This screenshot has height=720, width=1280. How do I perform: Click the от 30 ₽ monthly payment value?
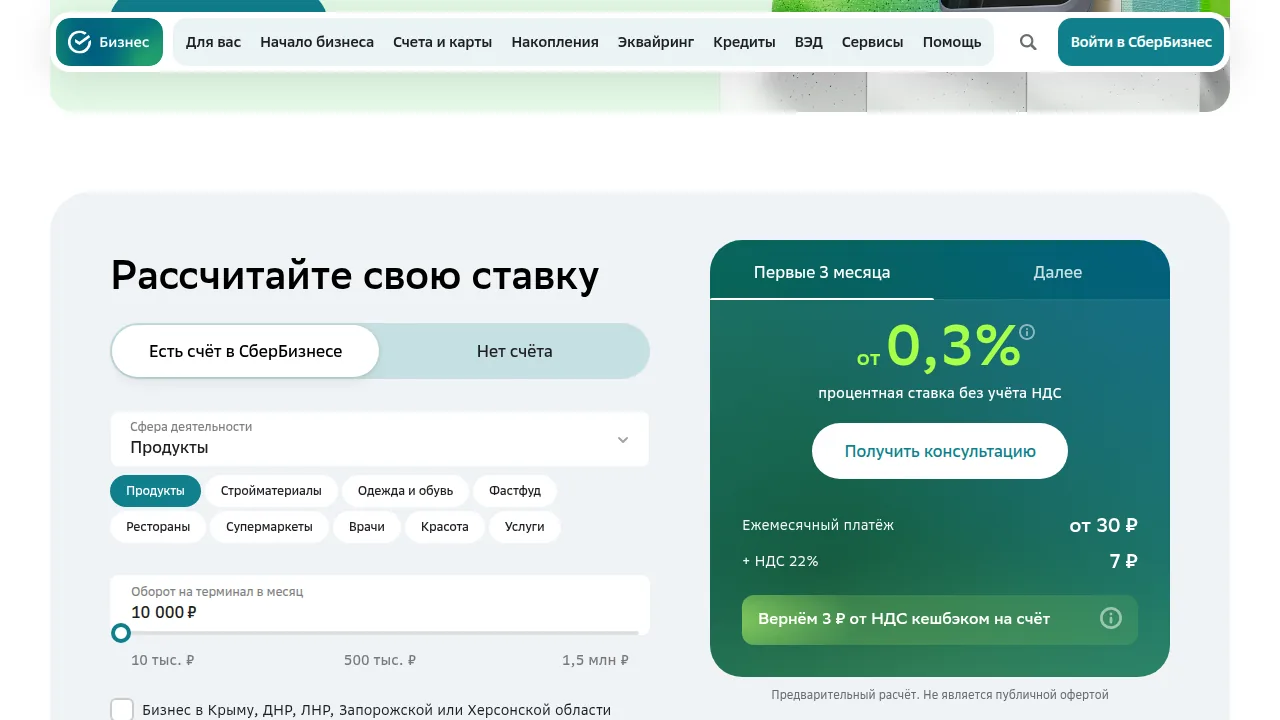pyautogui.click(x=1104, y=525)
